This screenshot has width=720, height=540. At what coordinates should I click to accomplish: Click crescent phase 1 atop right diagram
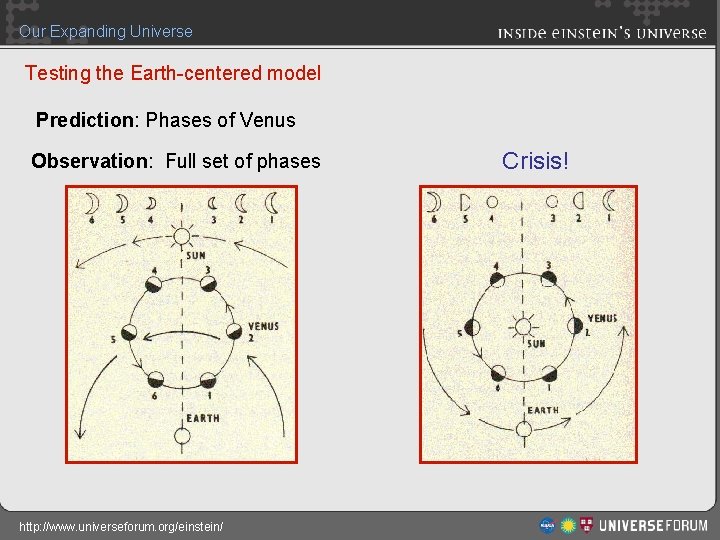(609, 201)
